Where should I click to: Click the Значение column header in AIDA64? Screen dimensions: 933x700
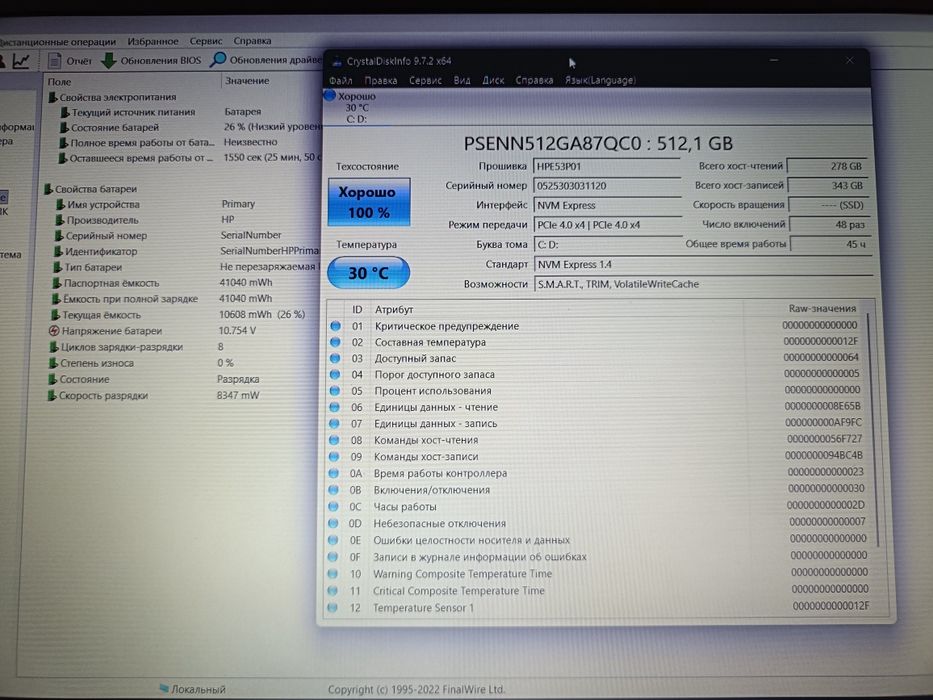(247, 80)
